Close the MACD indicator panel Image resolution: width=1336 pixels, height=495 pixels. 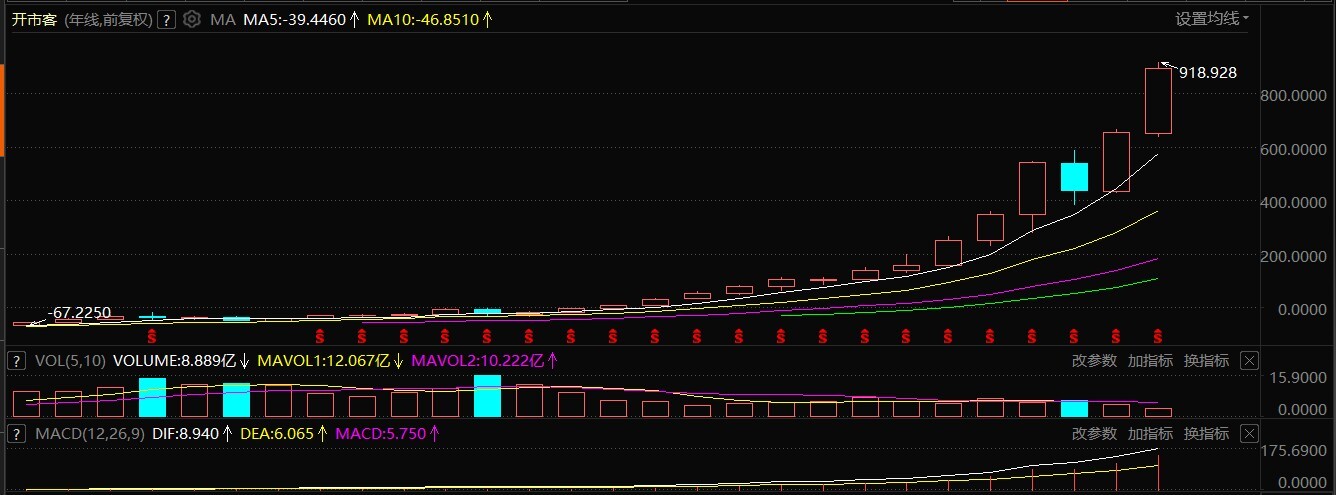click(1249, 434)
